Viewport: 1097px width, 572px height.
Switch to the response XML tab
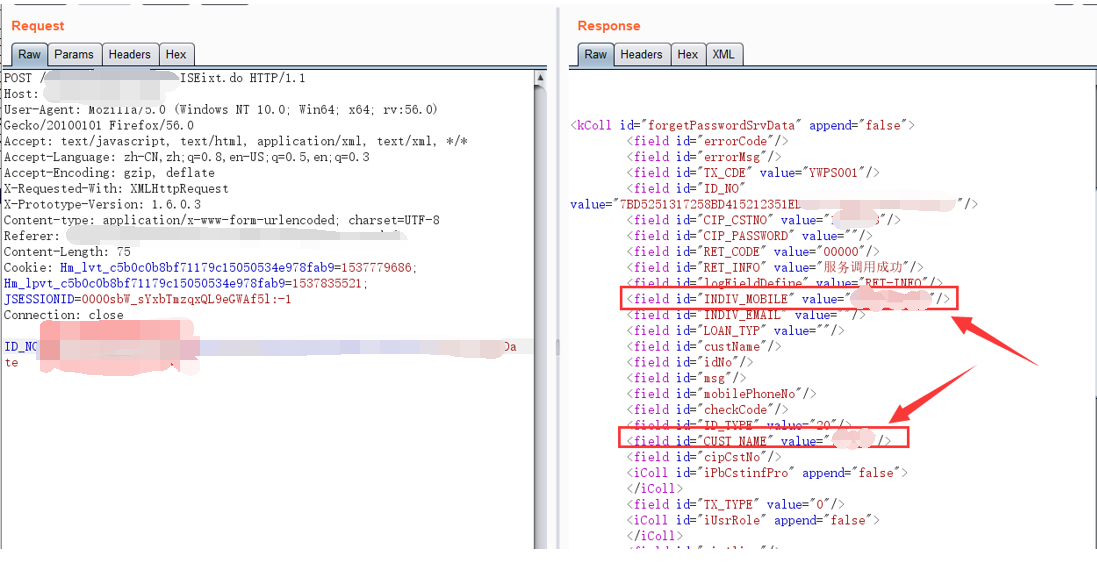pos(723,55)
